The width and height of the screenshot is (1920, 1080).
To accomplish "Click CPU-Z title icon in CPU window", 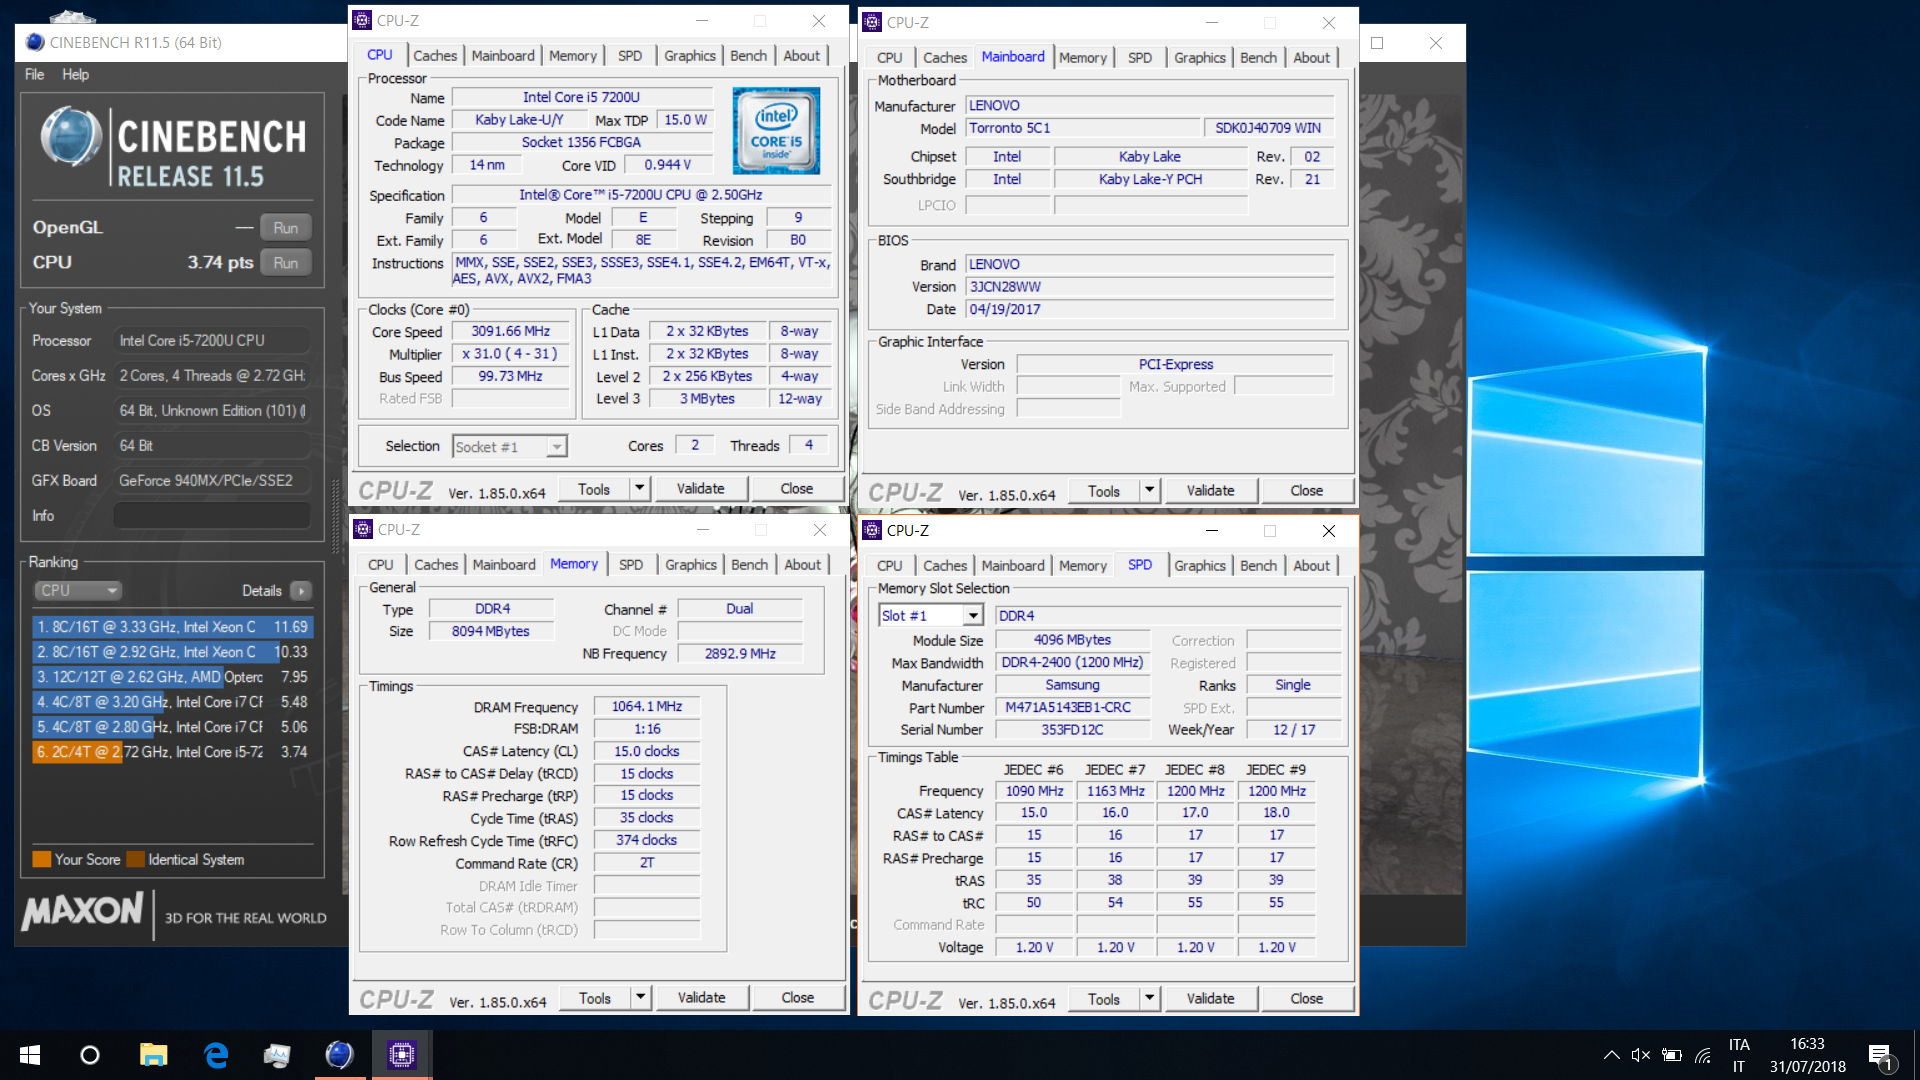I will tap(363, 20).
